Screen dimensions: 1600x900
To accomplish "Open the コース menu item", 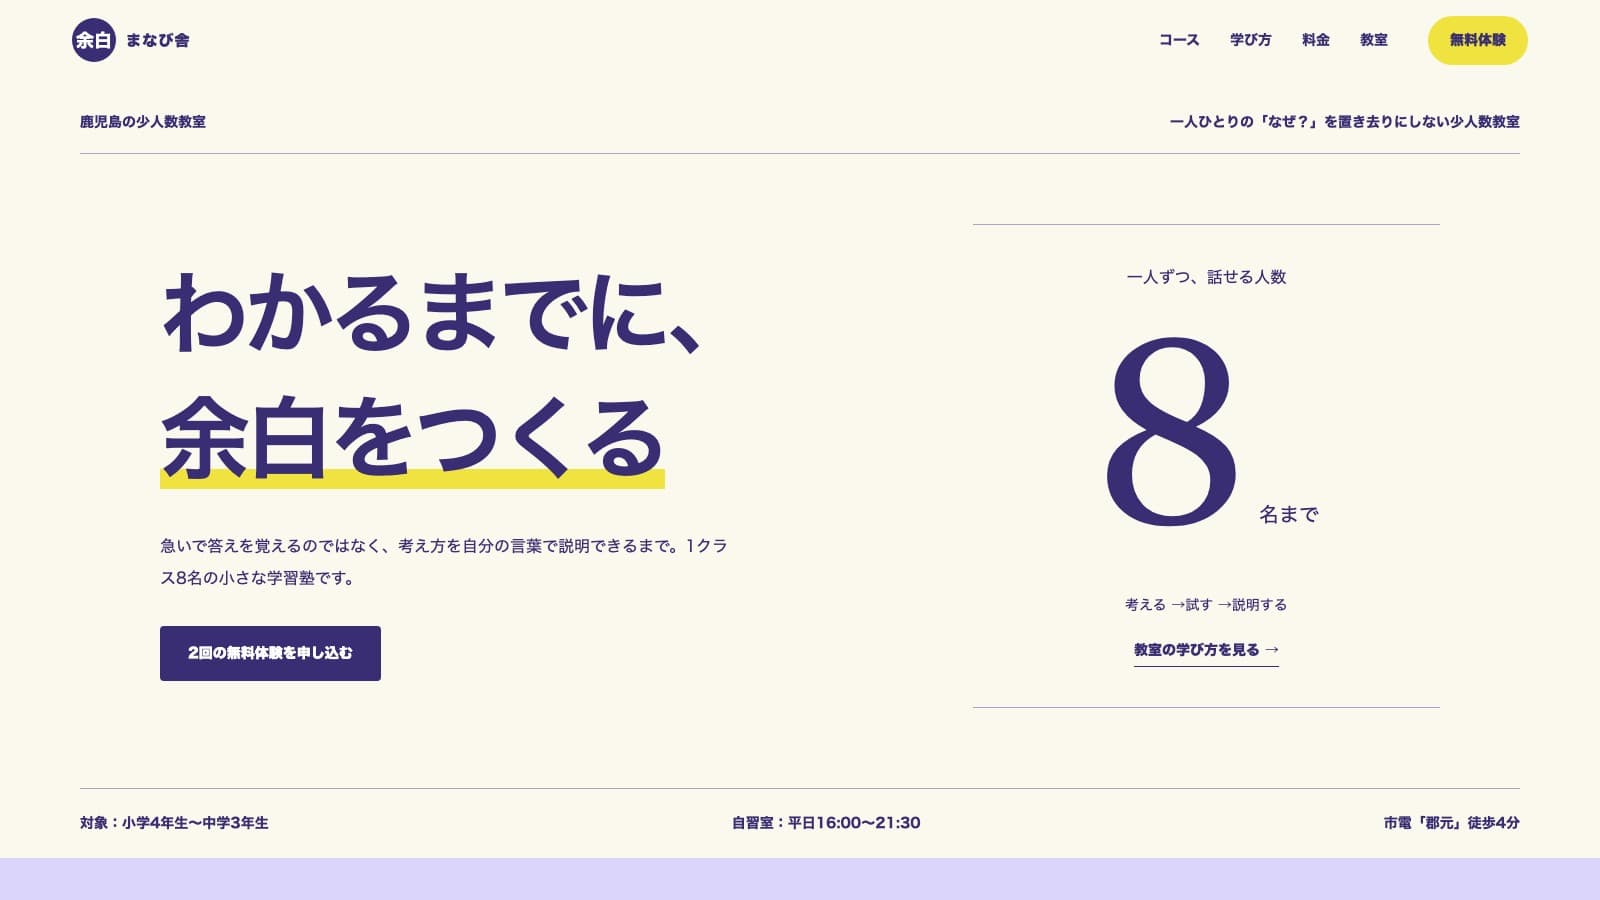I will (x=1179, y=40).
